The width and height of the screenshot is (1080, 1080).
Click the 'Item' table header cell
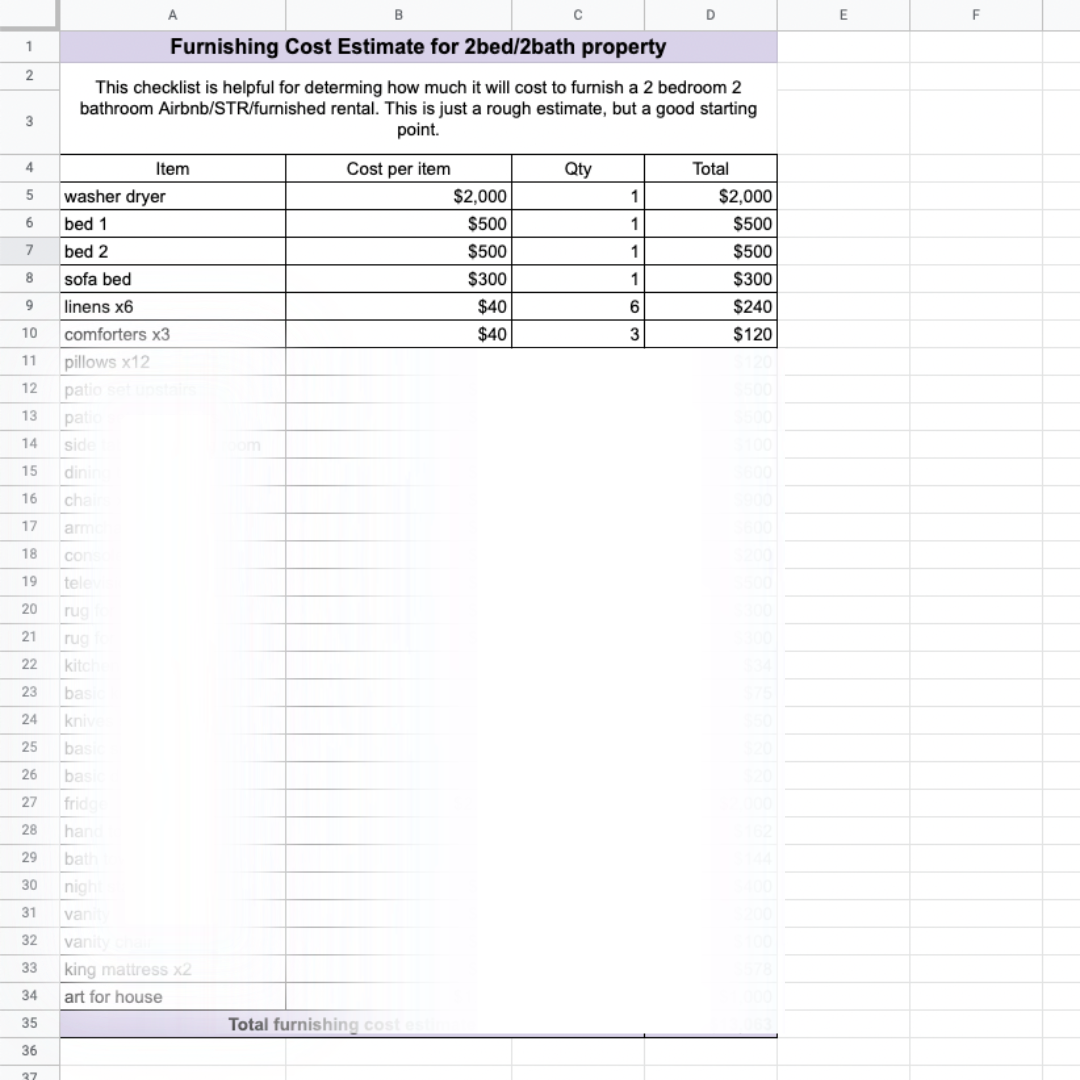click(x=172, y=169)
